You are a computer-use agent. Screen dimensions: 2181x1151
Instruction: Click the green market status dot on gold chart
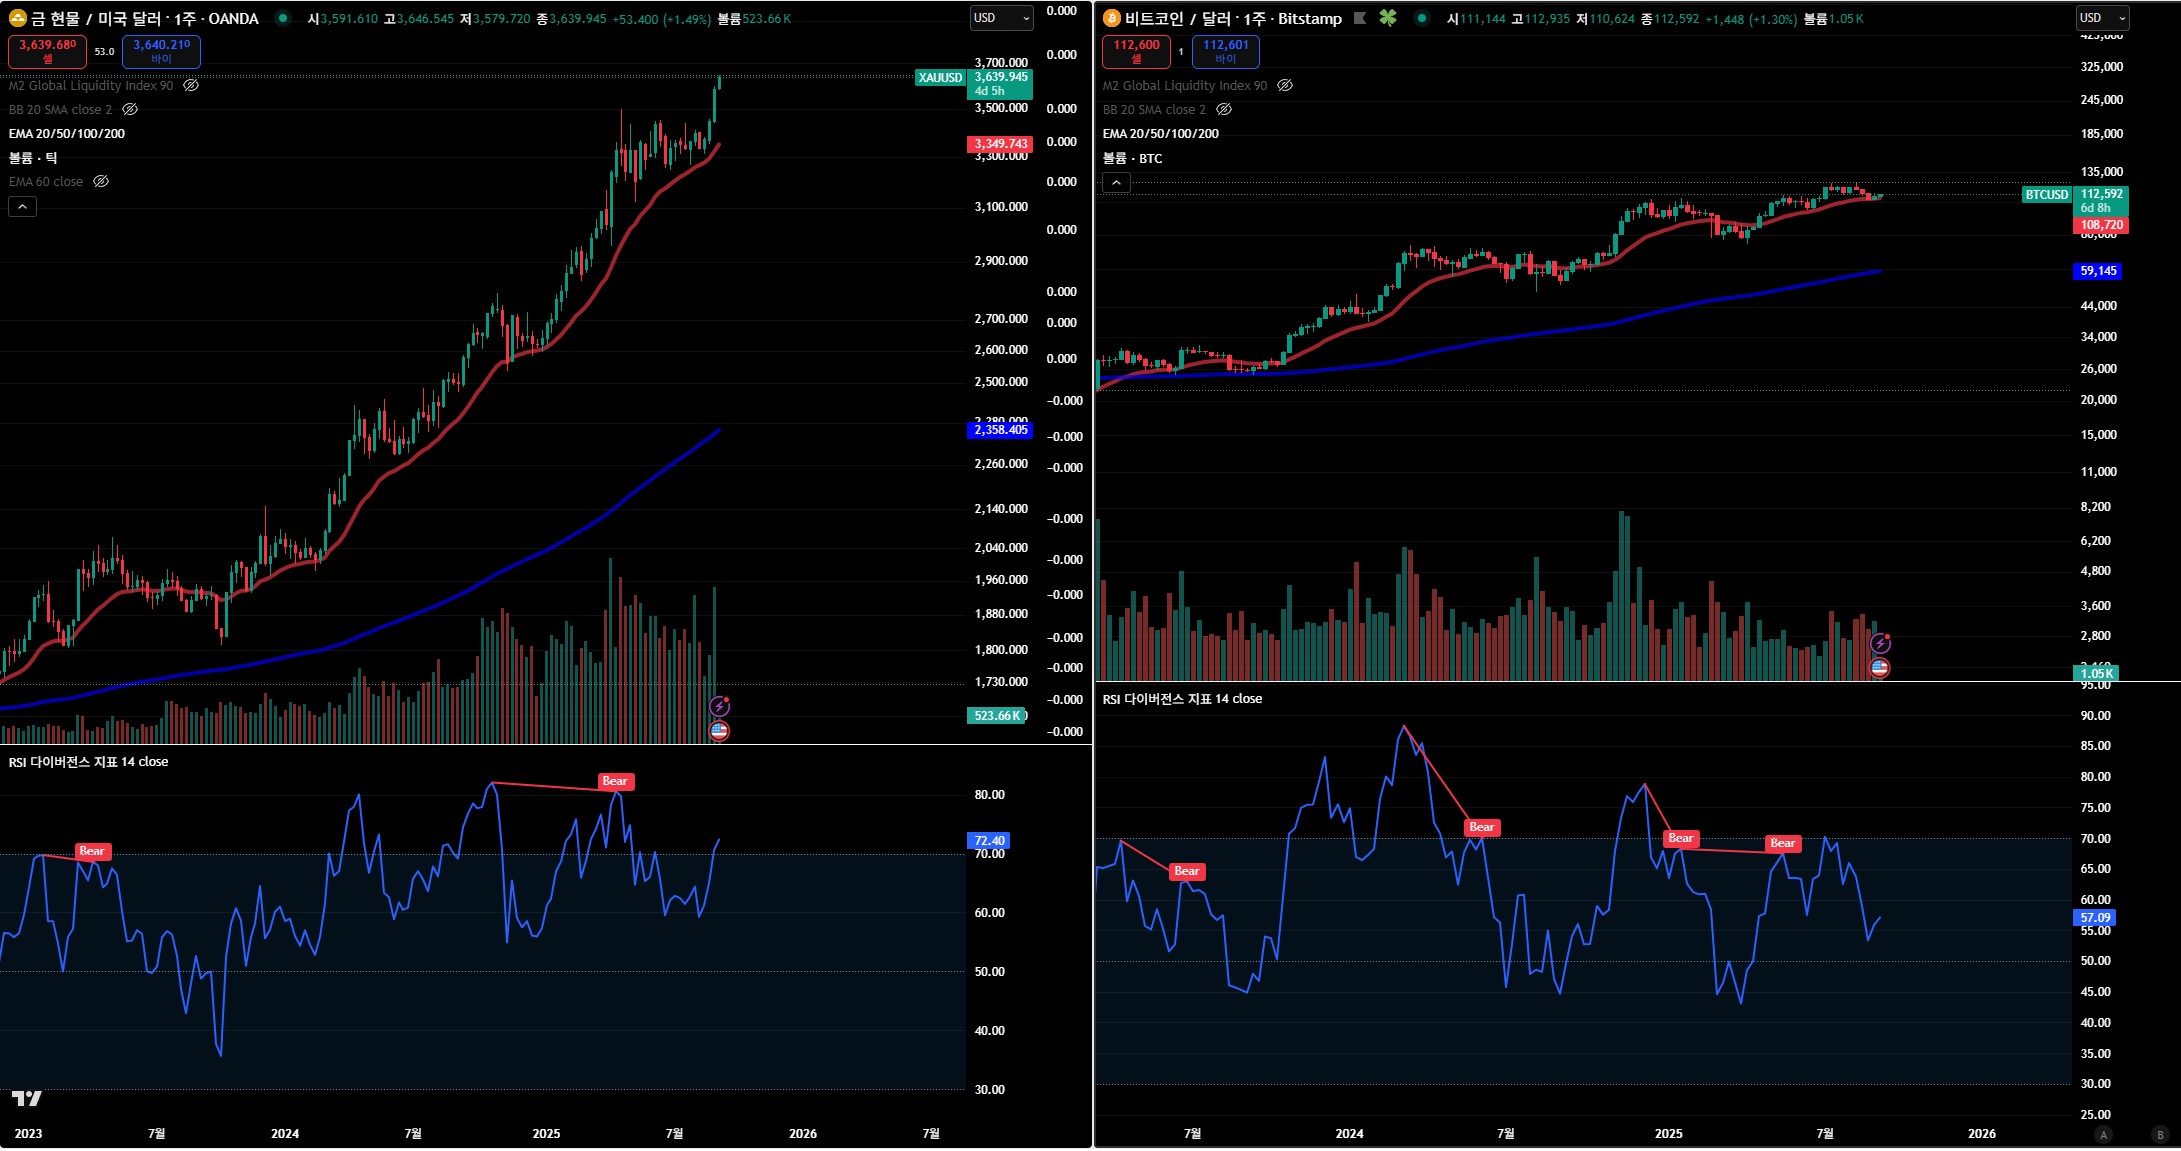click(x=283, y=18)
